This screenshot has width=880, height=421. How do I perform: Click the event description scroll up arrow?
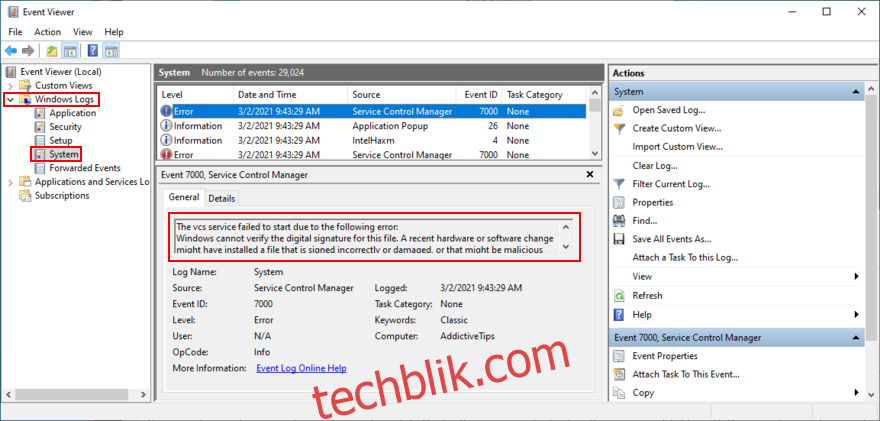[x=566, y=227]
